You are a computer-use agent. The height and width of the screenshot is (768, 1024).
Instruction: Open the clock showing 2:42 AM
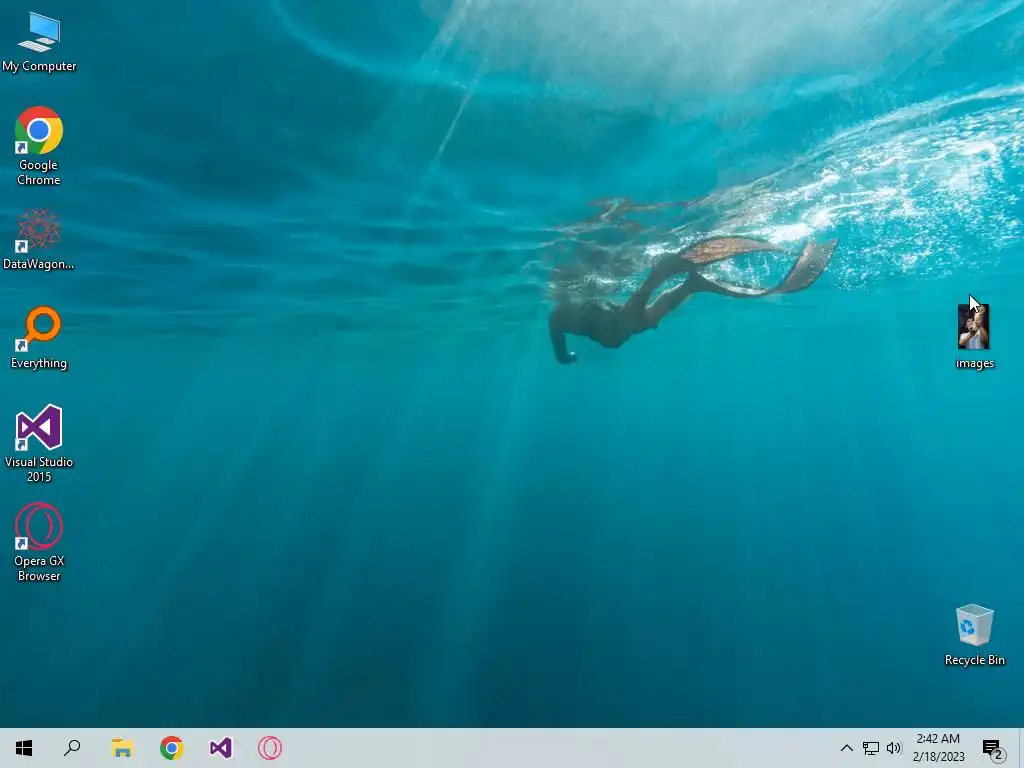coord(938,748)
